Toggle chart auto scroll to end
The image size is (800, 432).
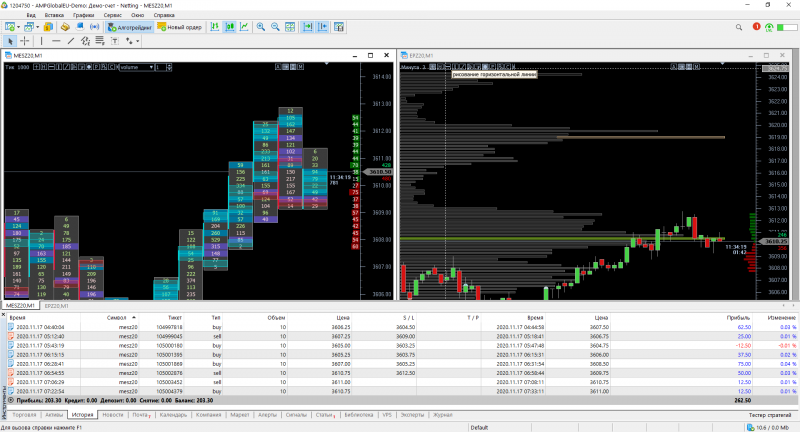308,27
